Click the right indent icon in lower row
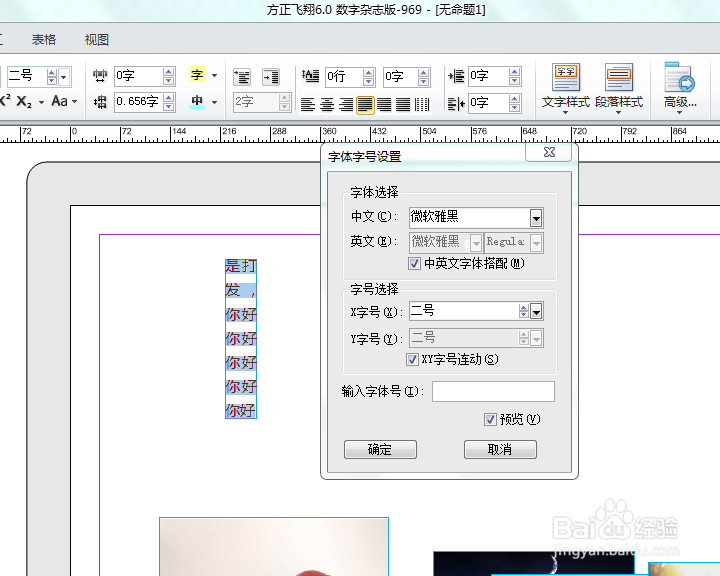720x576 pixels. pos(456,104)
